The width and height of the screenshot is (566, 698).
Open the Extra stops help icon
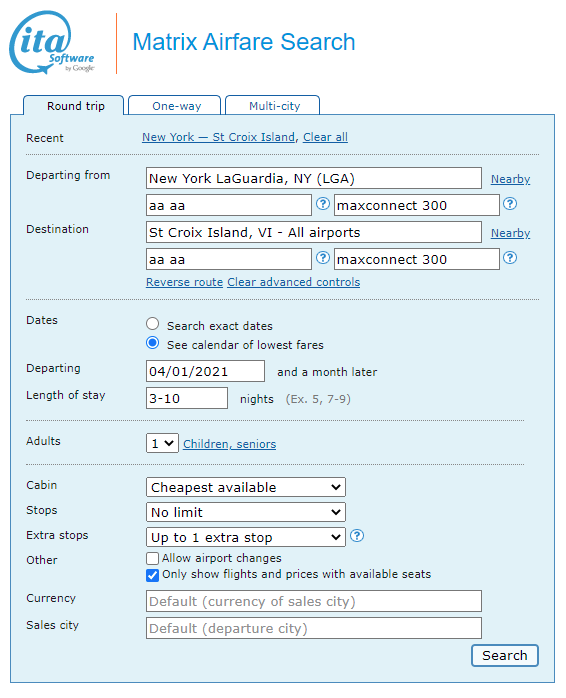pos(357,536)
